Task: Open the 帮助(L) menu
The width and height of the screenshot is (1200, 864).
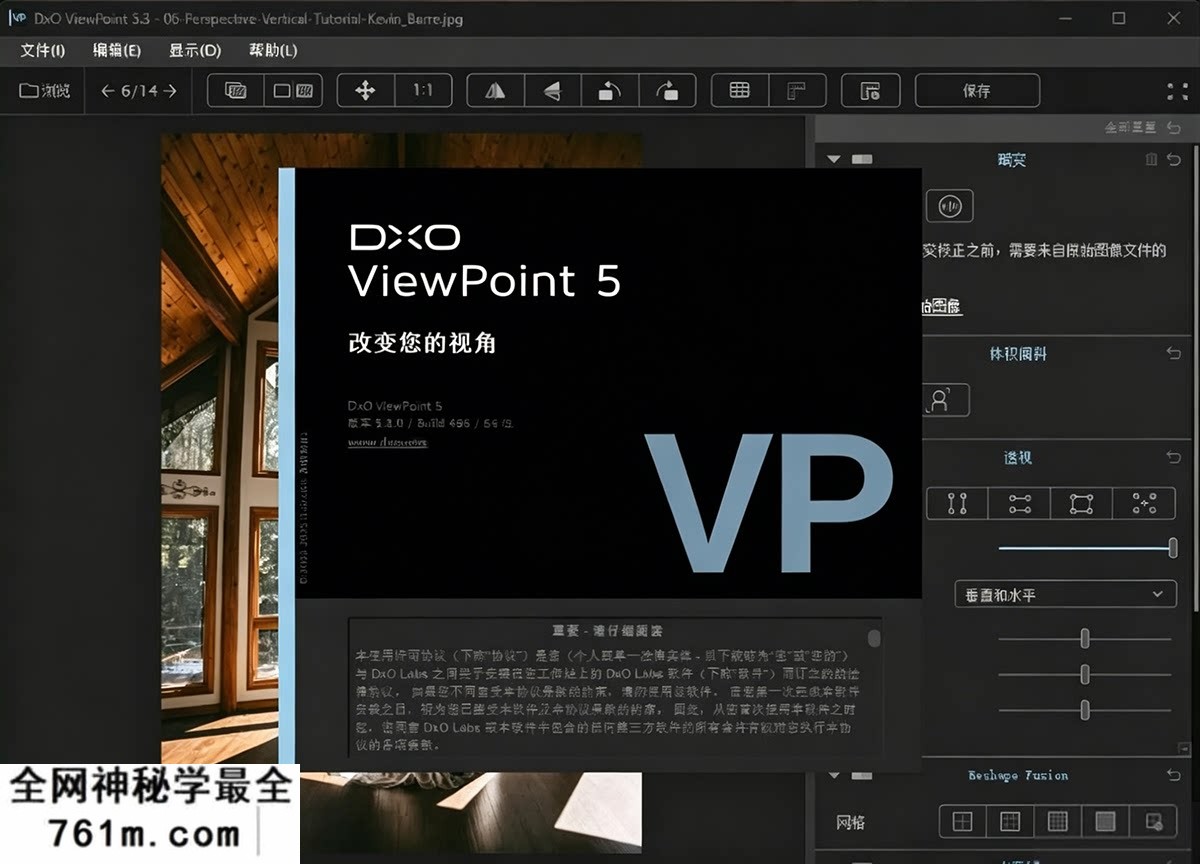Action: coord(273,50)
